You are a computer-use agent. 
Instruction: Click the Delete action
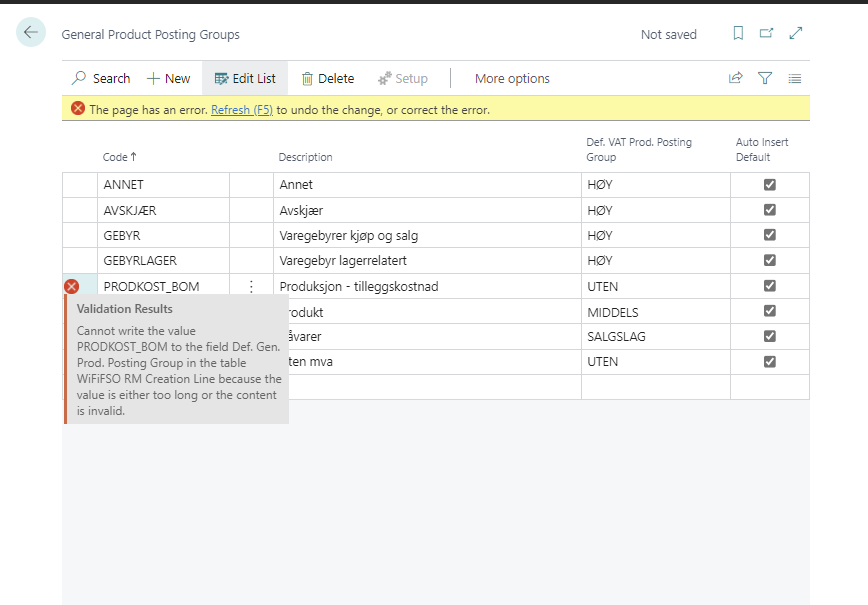click(x=327, y=79)
